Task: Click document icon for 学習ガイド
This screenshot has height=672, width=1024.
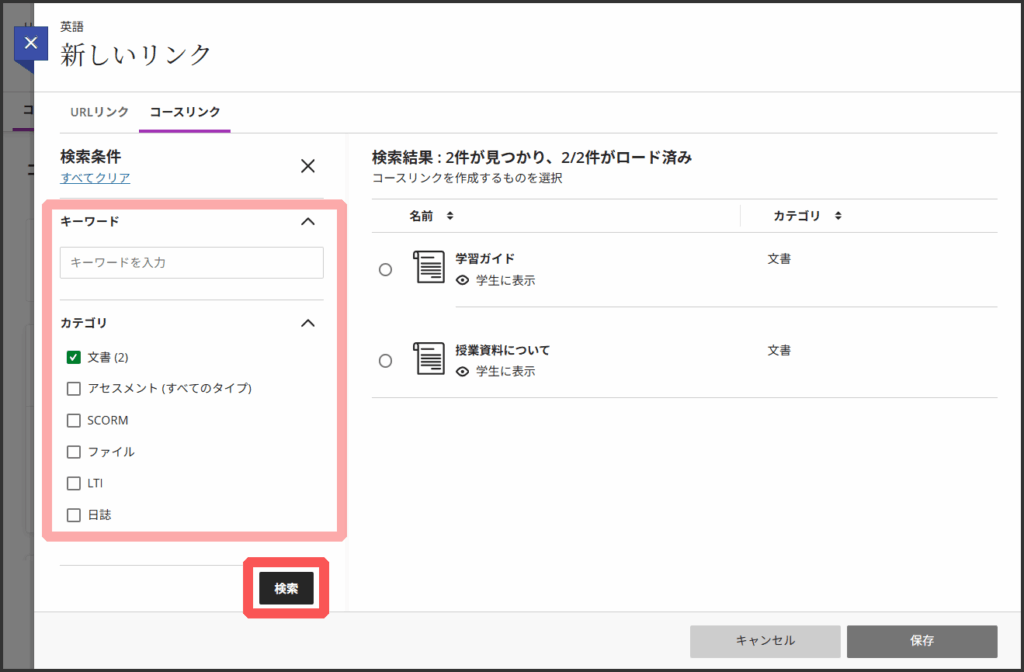Action: tap(429, 267)
